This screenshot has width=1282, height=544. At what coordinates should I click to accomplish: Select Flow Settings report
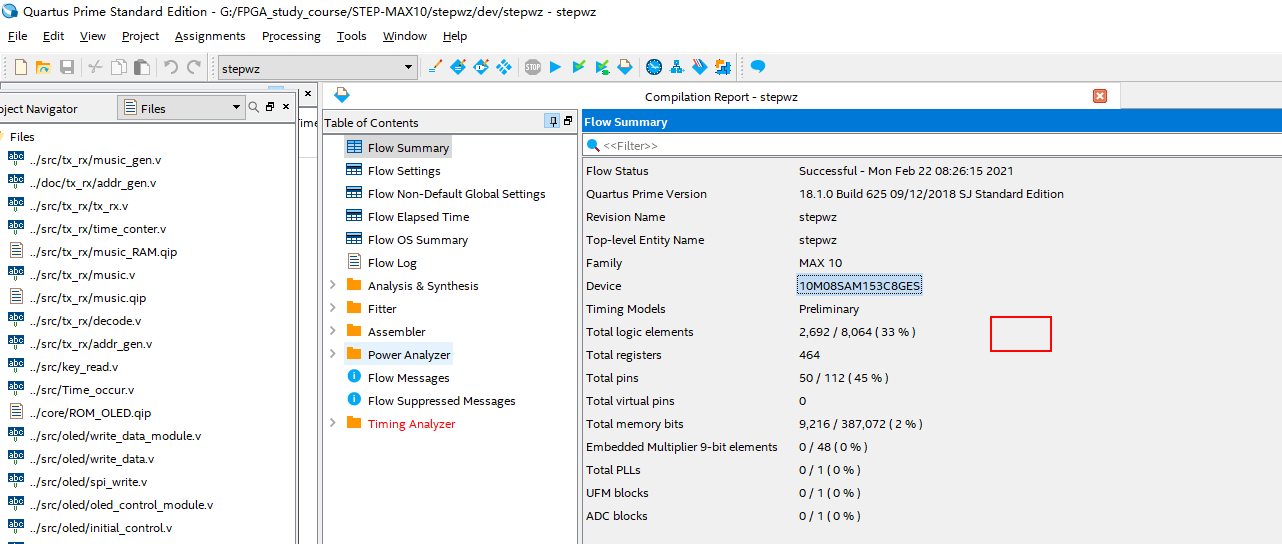point(404,170)
